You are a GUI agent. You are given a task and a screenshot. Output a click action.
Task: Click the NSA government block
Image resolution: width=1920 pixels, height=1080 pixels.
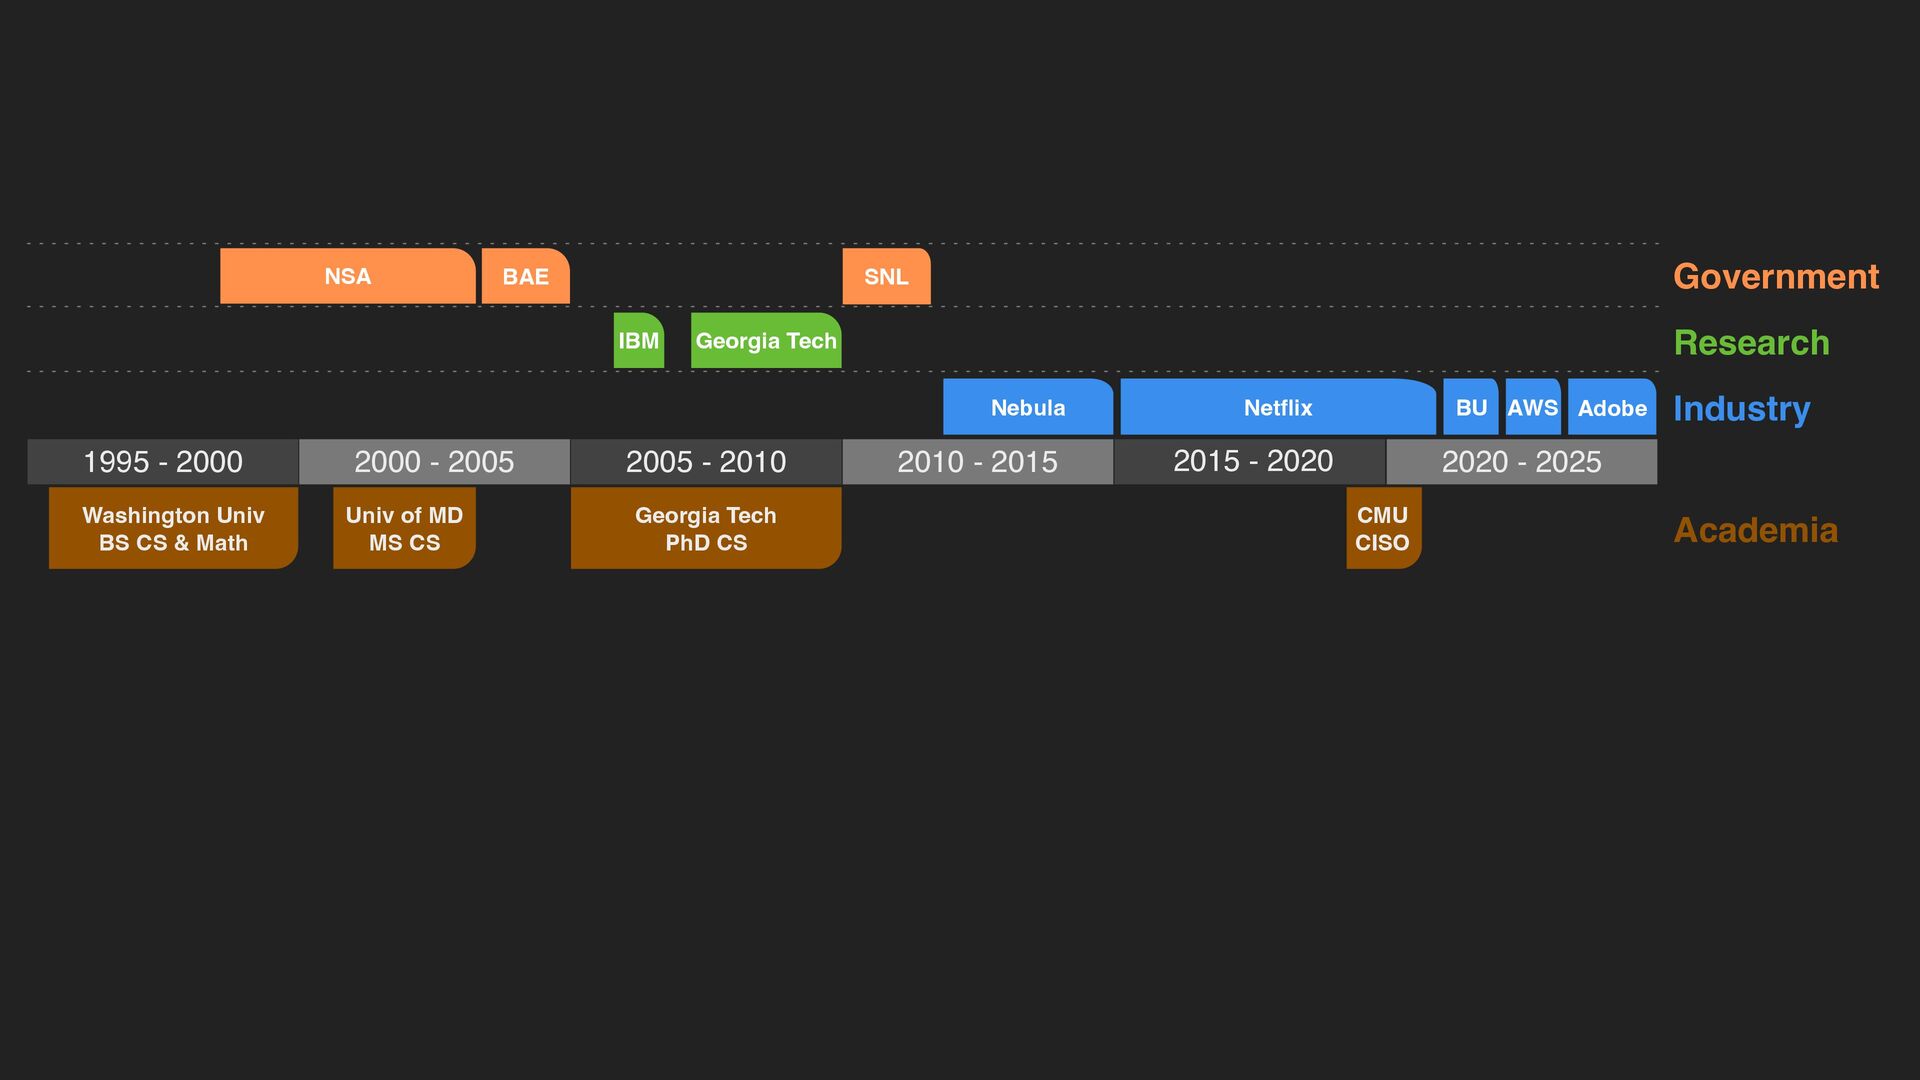(x=347, y=276)
